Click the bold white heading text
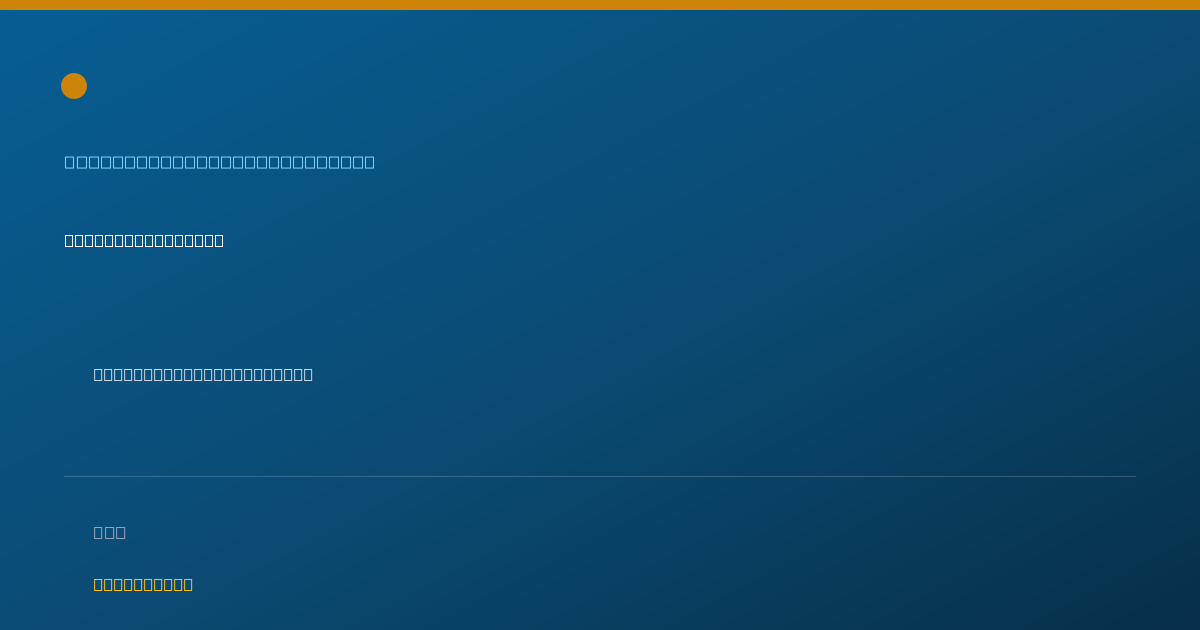Image resolution: width=1200 pixels, height=630 pixels. 144,240
